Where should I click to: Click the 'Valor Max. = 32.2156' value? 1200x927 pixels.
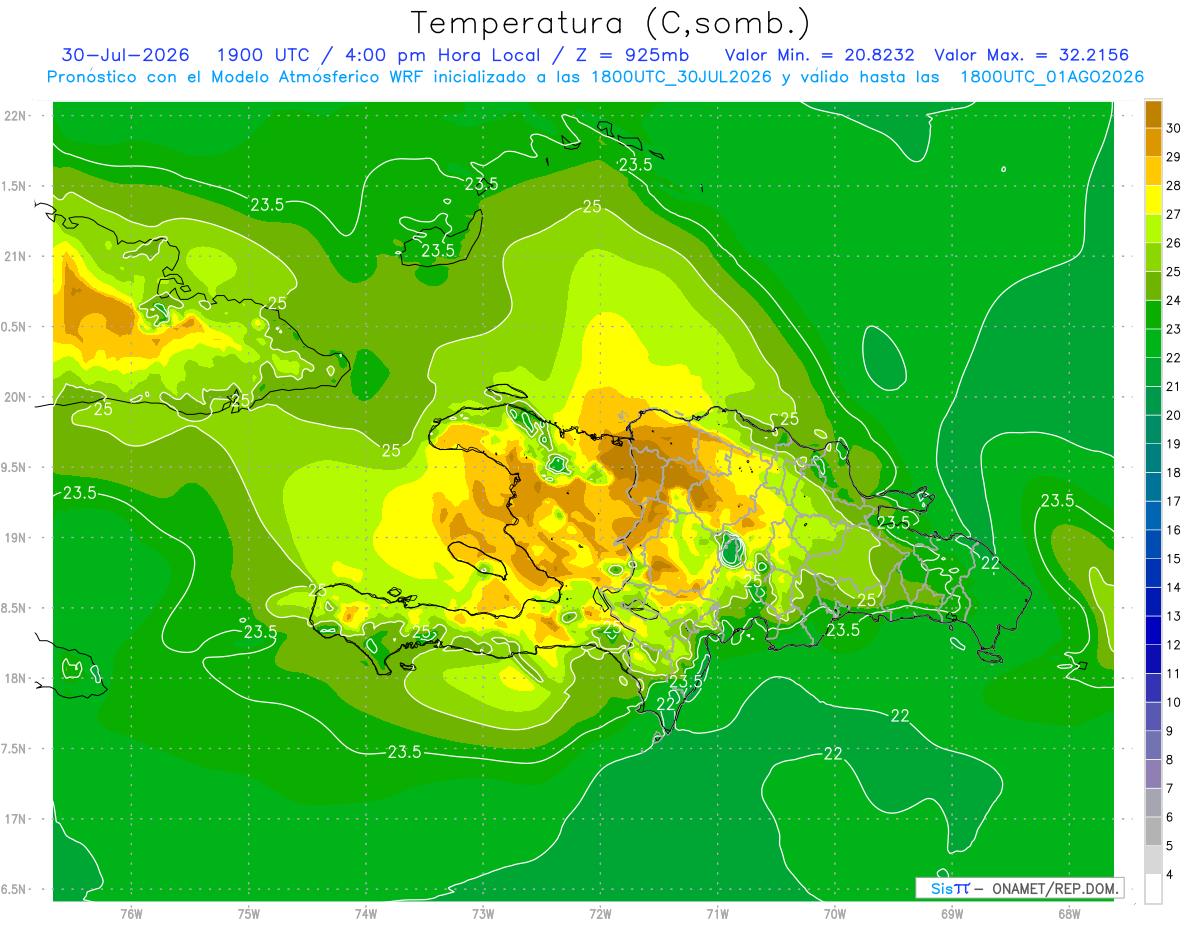coord(1031,55)
